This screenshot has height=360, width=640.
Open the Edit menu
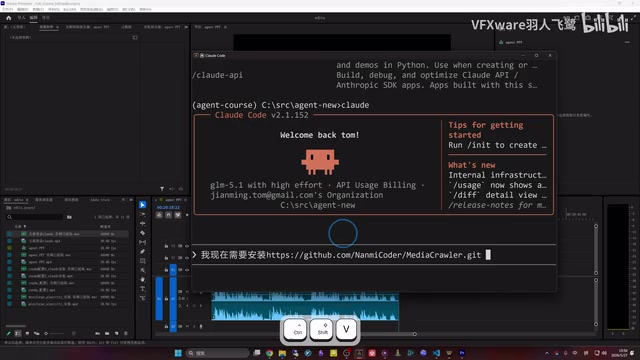(x=22, y=9)
